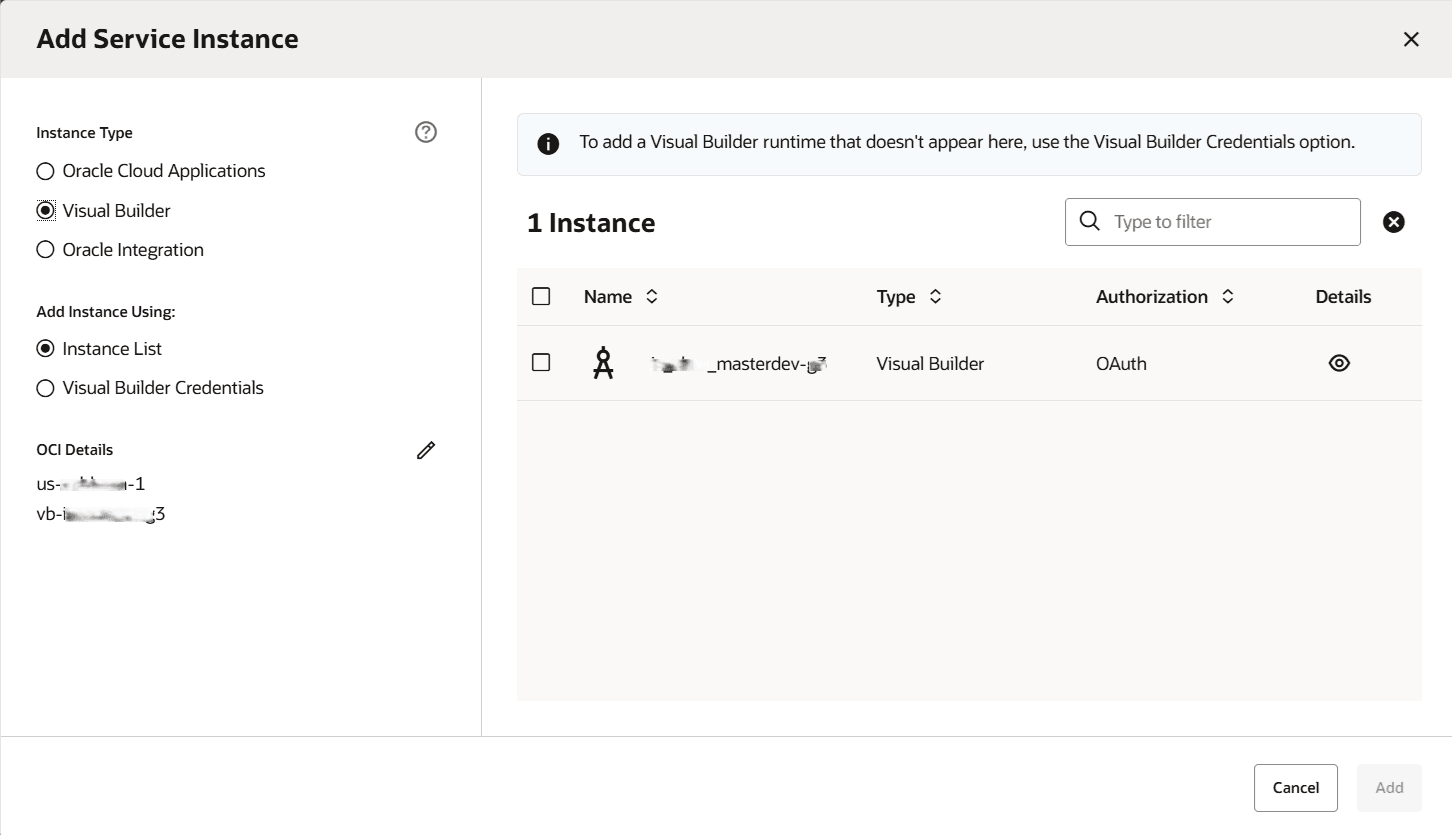This screenshot has width=1452, height=835.
Task: Click the Add button
Action: (x=1389, y=788)
